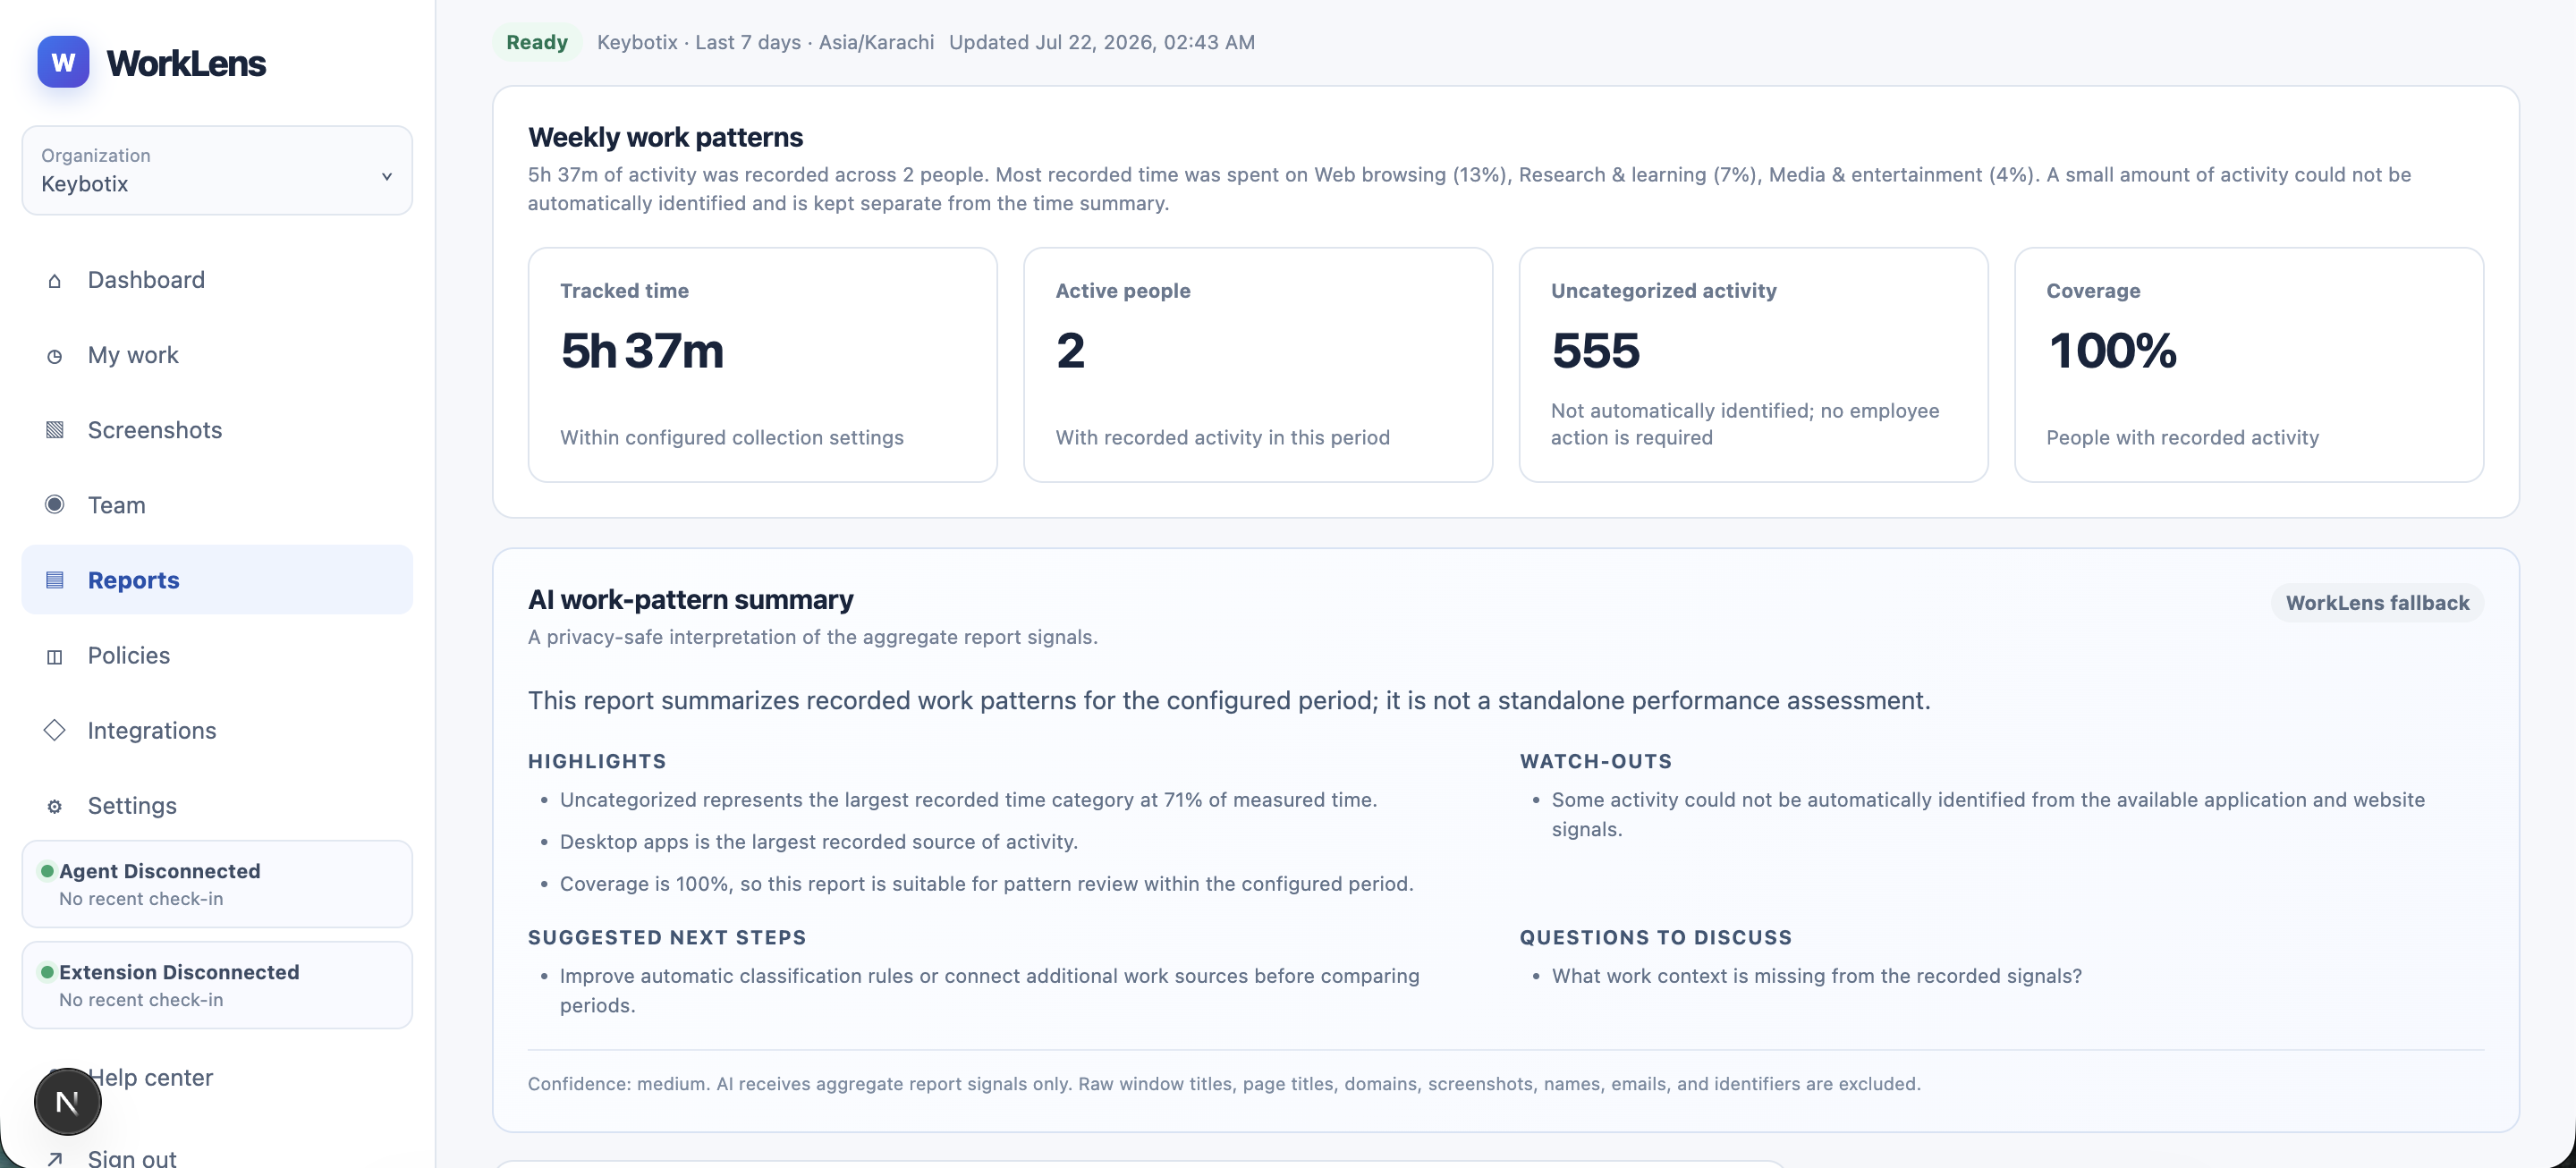2576x1168 pixels.
Task: Open the Help center link
Action: pos(150,1077)
